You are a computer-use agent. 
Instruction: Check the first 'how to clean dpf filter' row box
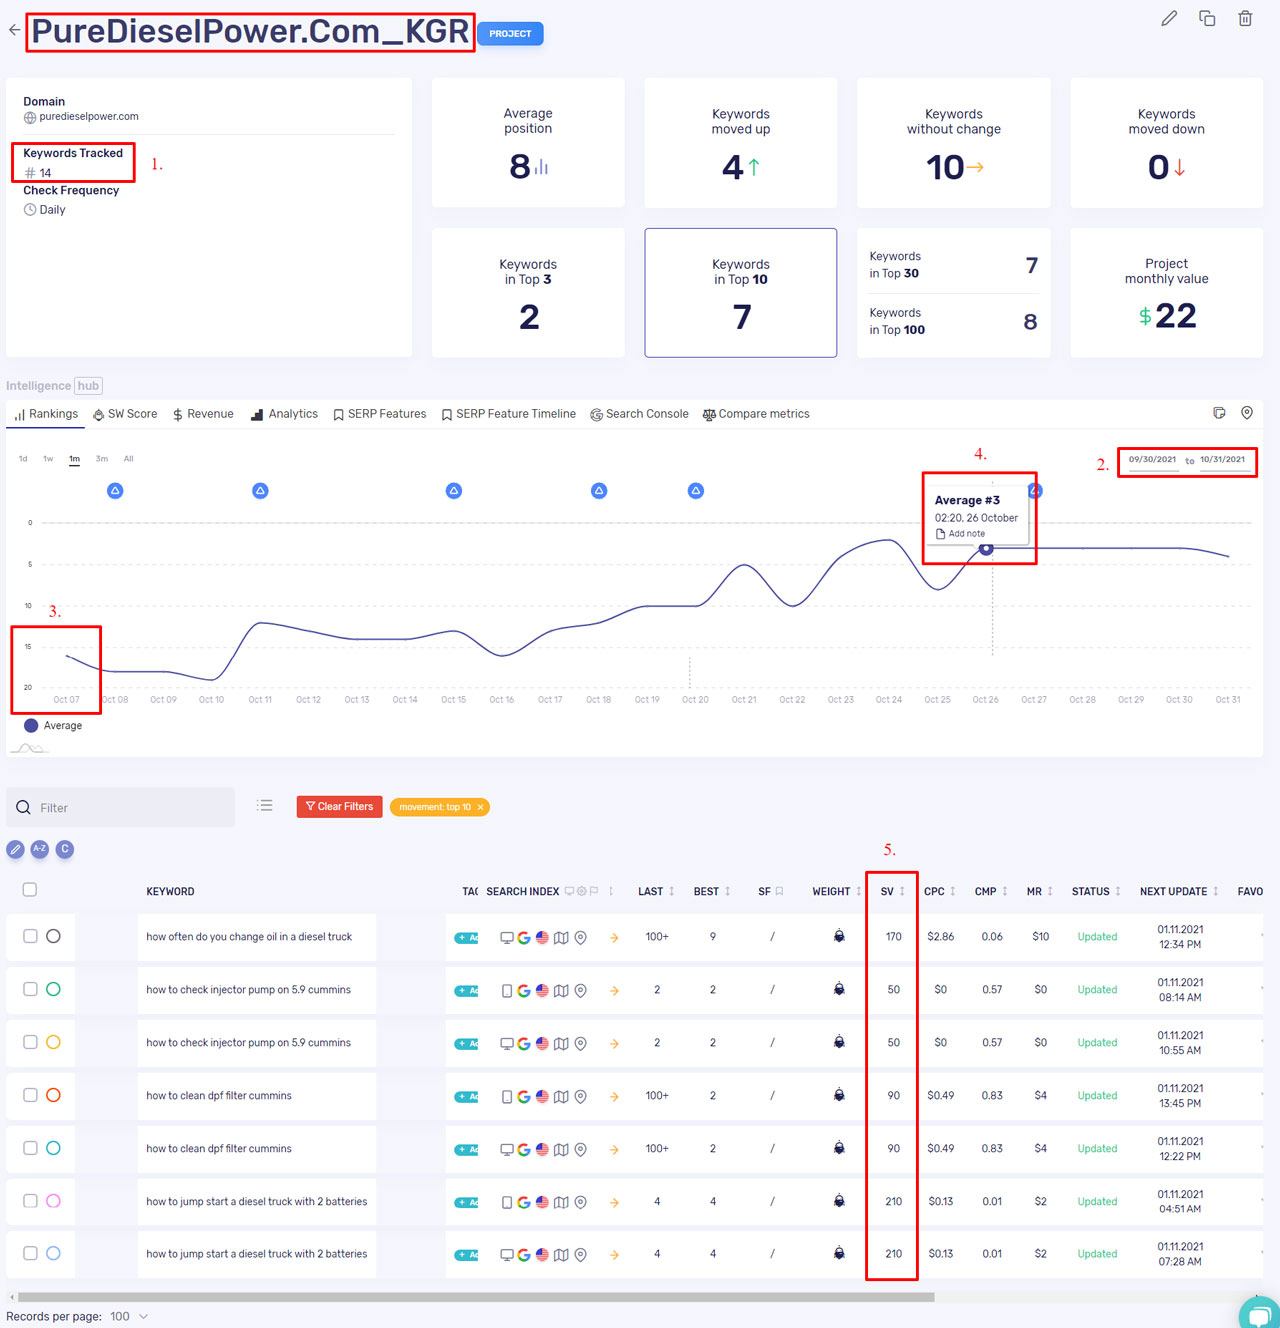(30, 1095)
